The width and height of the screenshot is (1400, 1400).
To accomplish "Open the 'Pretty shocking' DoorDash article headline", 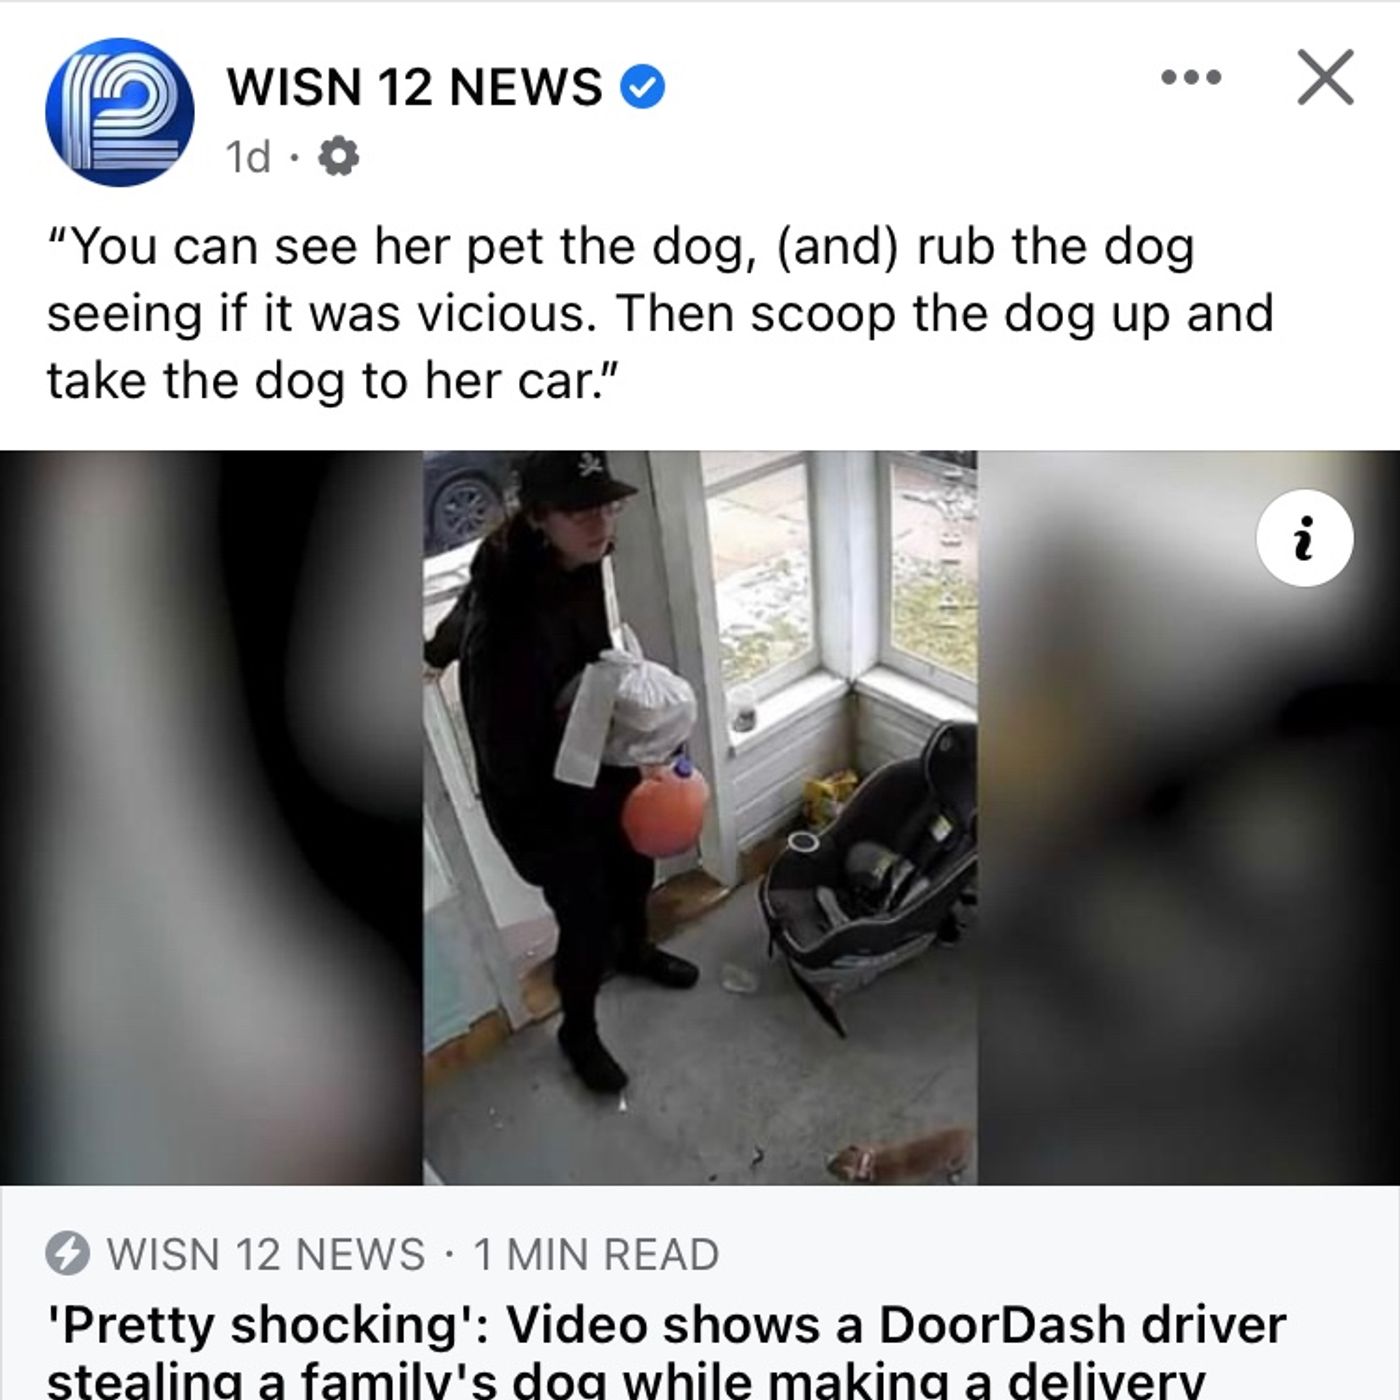I will [666, 1350].
